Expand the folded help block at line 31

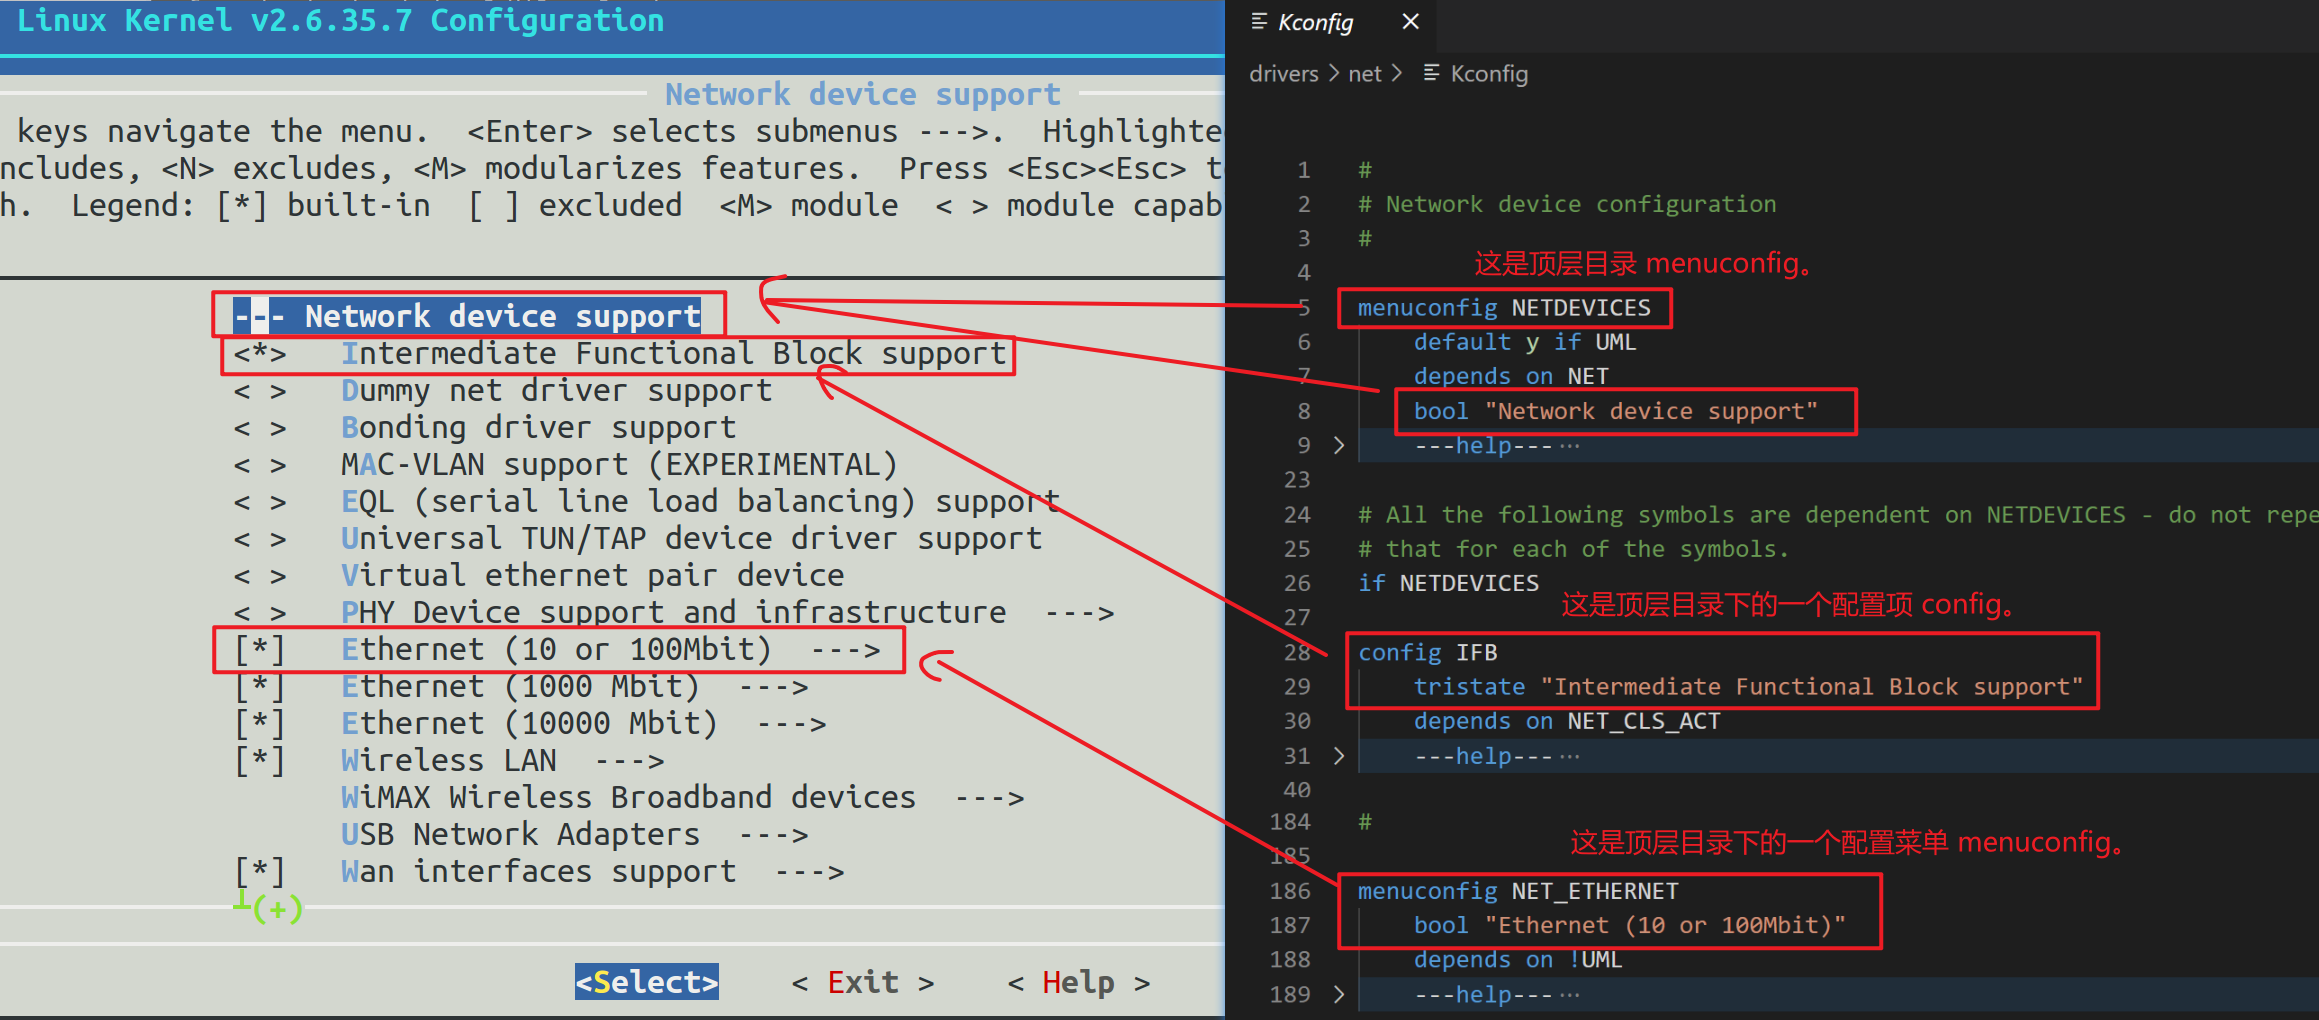click(x=1339, y=756)
